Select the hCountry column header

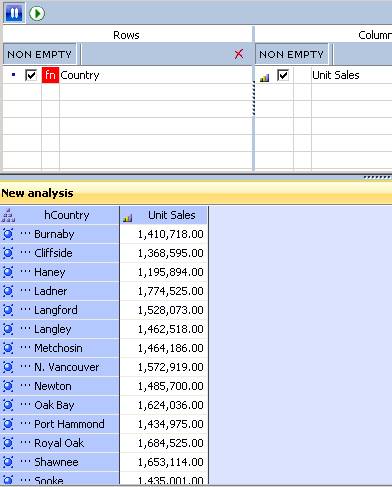(67, 215)
